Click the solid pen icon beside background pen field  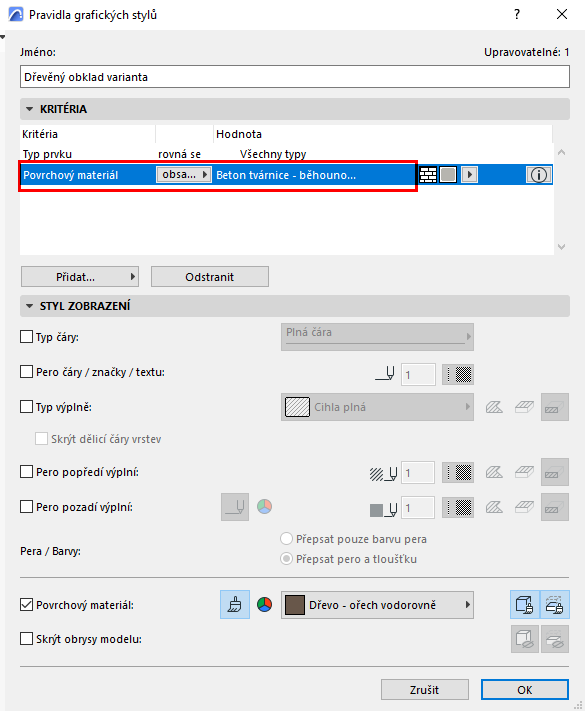tap(384, 509)
